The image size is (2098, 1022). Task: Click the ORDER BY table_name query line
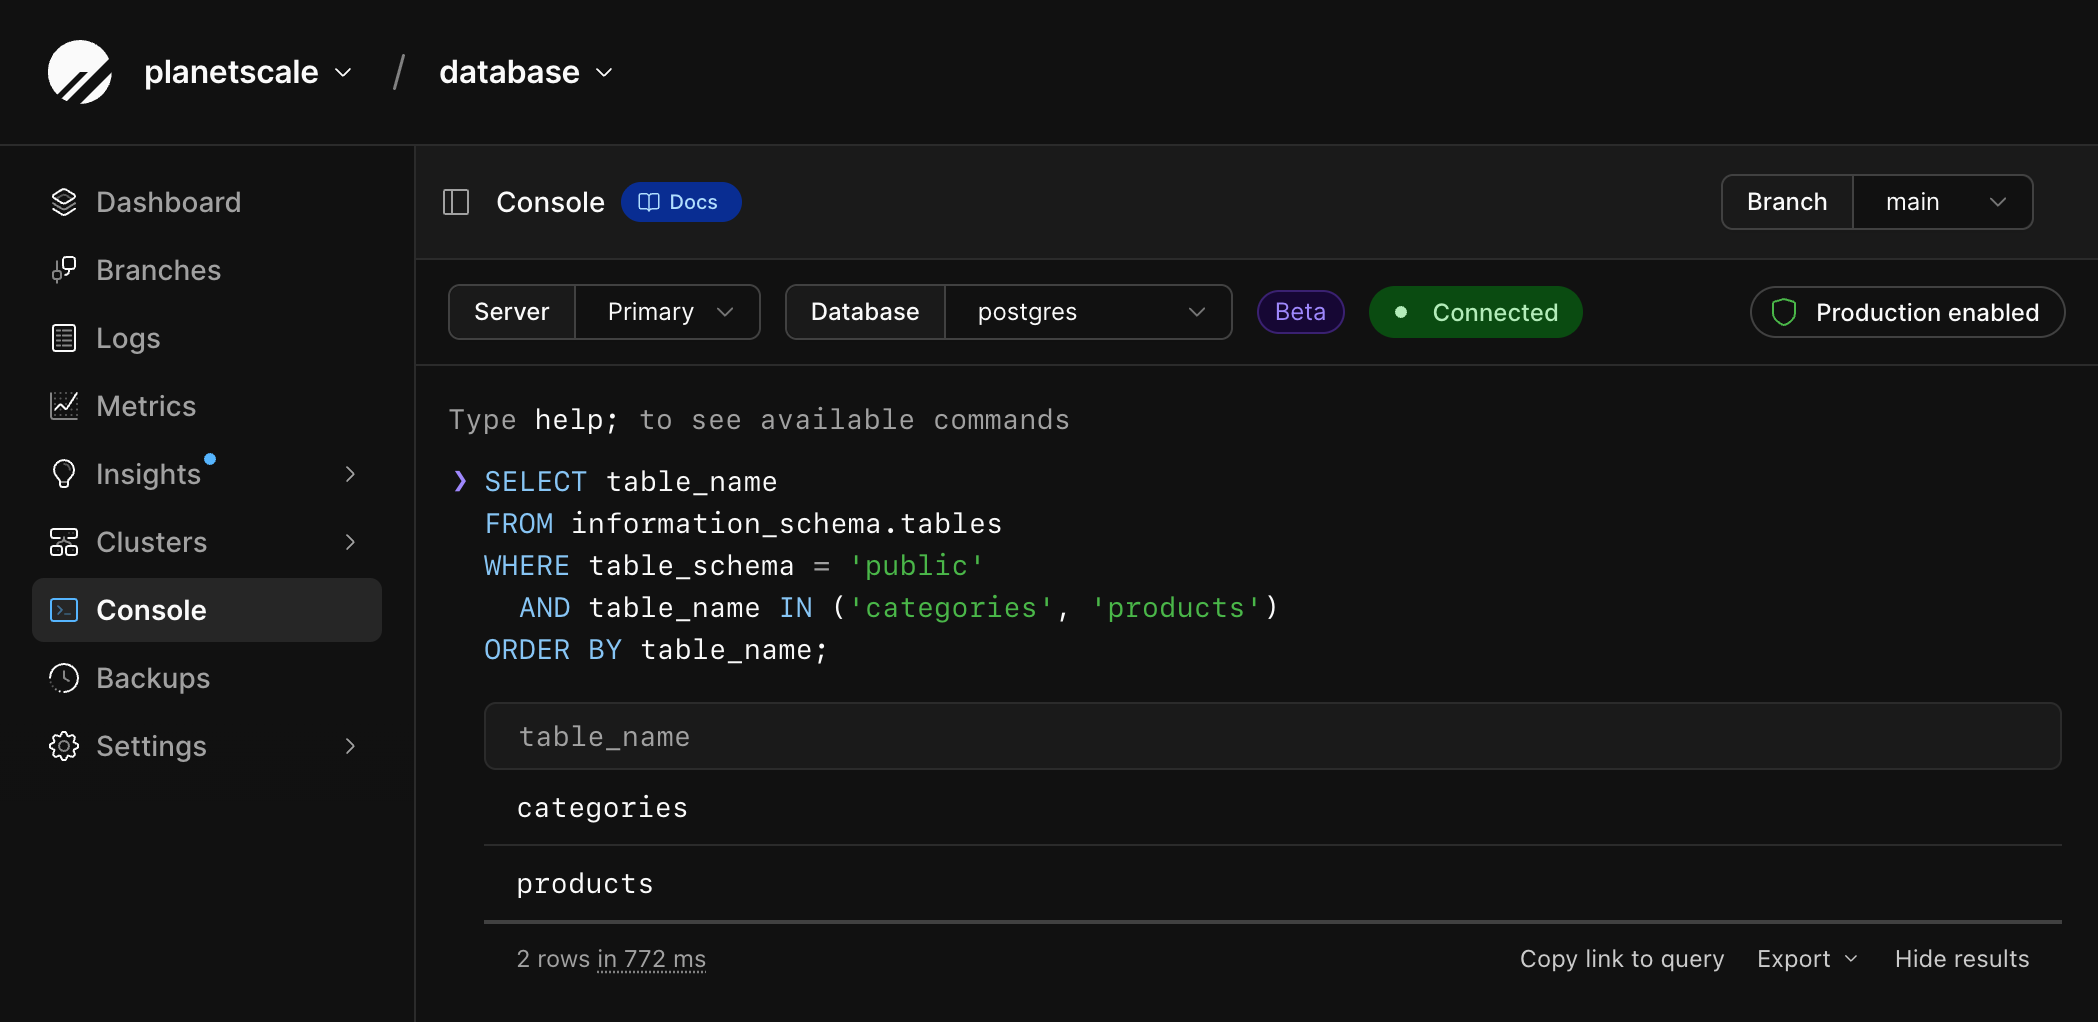[656, 650]
